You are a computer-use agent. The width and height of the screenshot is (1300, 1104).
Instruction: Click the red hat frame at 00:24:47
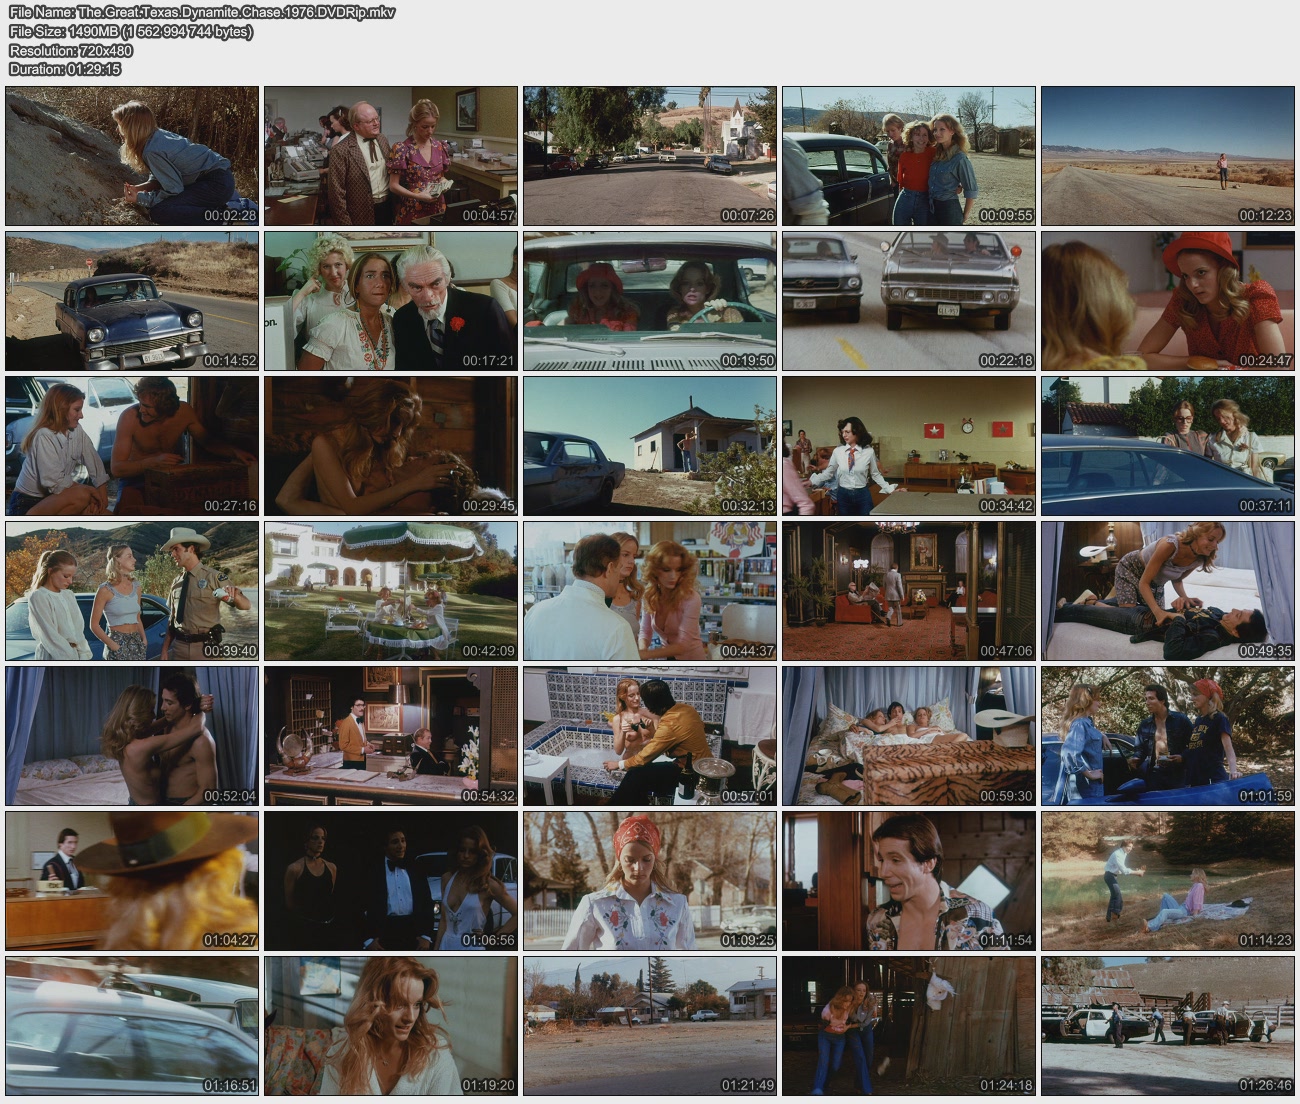click(1167, 301)
